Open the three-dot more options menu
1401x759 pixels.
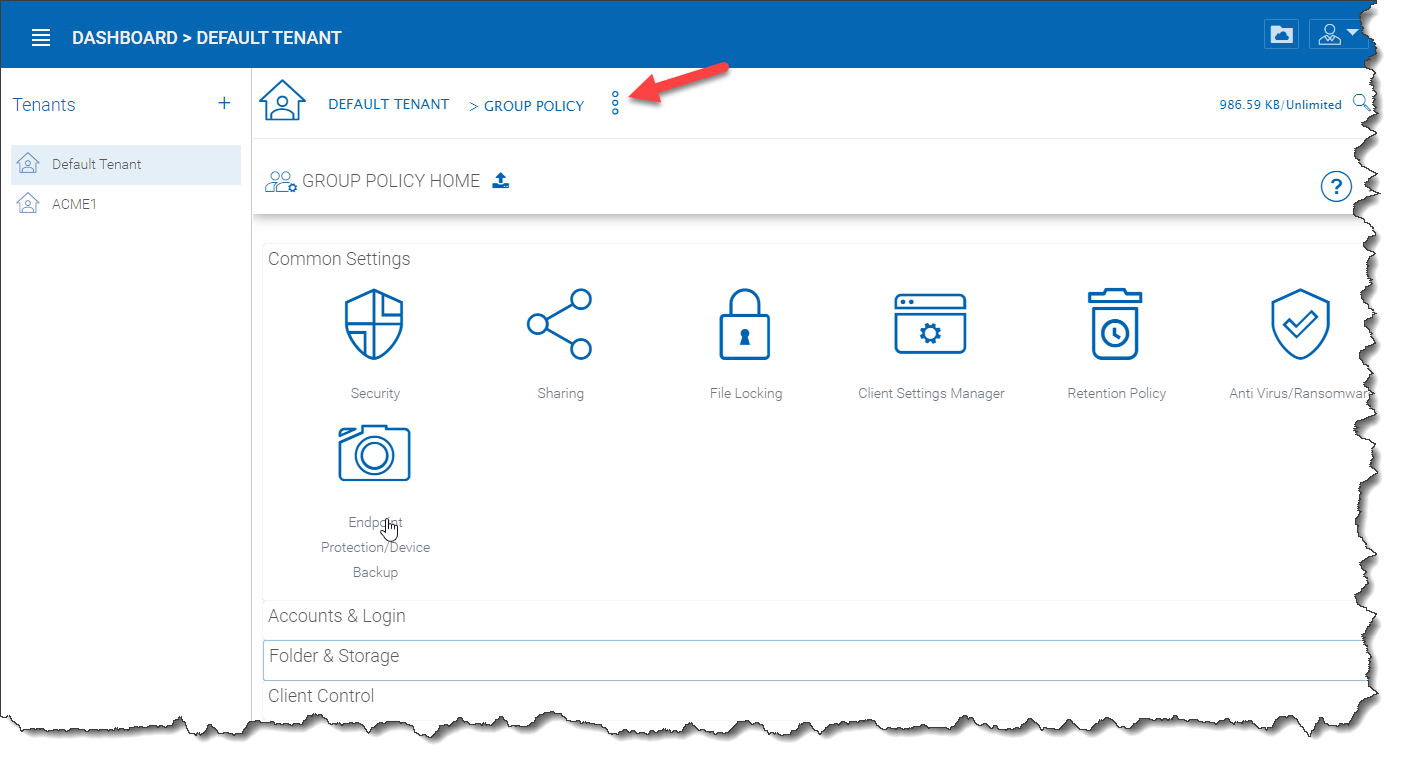[x=615, y=103]
